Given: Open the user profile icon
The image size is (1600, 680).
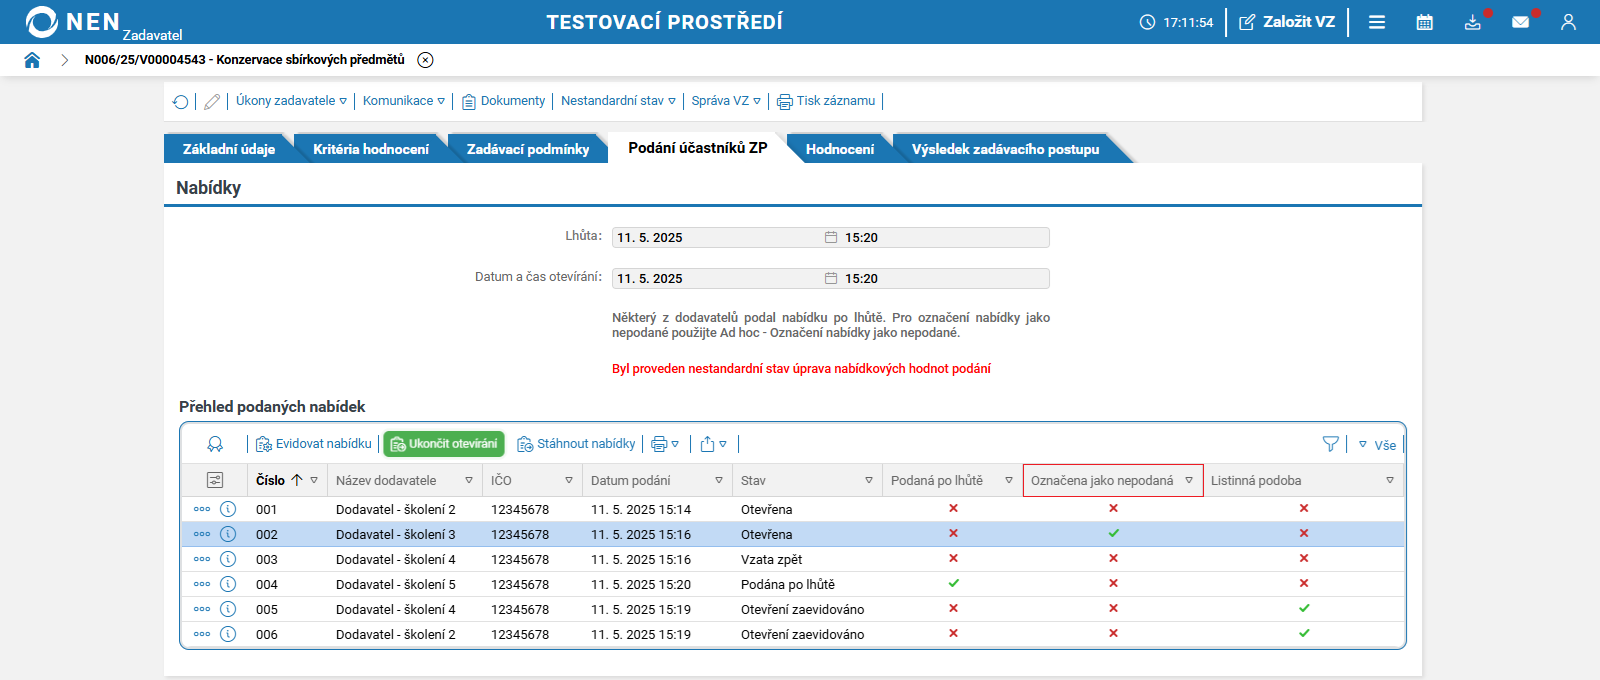Looking at the screenshot, I should [1568, 22].
